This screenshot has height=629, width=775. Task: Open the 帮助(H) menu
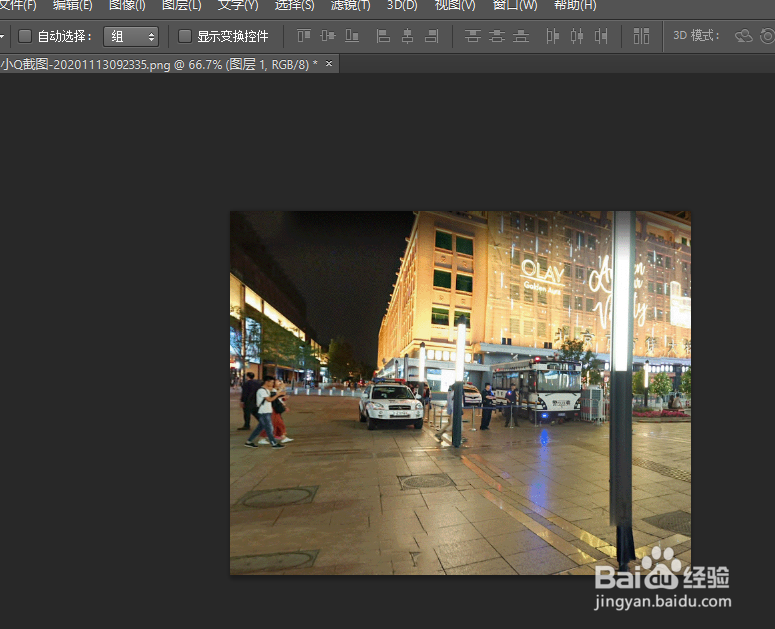tap(575, 5)
